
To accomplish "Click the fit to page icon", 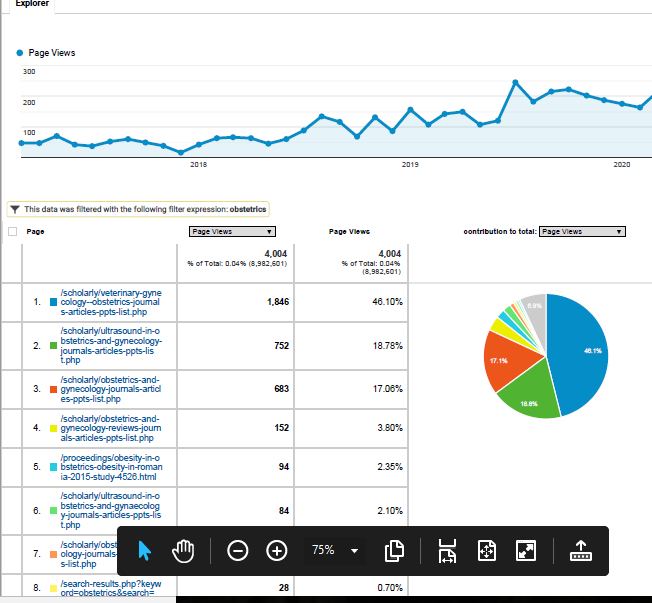I will coord(487,551).
